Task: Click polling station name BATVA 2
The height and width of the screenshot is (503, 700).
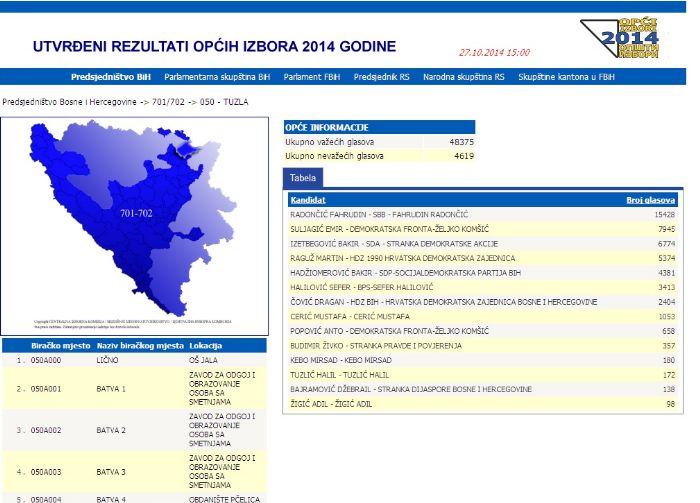Action: tap(111, 430)
